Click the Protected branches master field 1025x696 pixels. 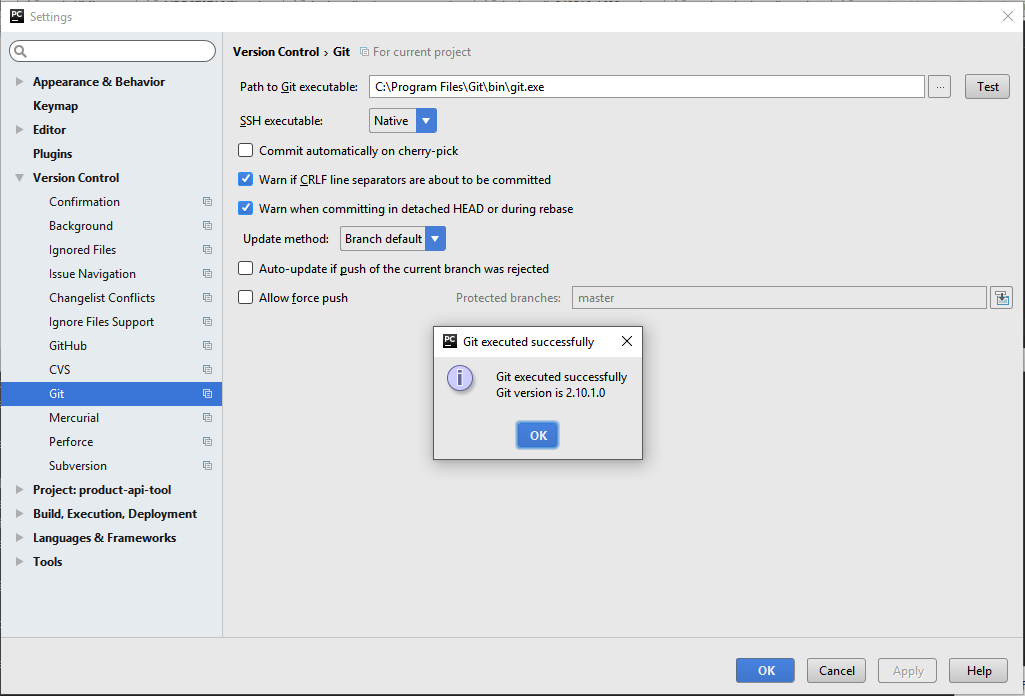(779, 298)
